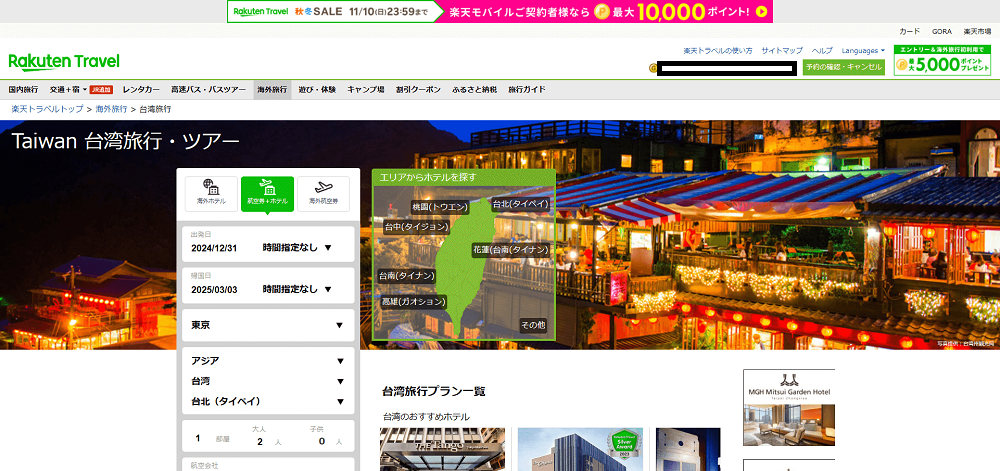
Task: Expand the 東京 departure city dropdown
Action: (x=267, y=325)
